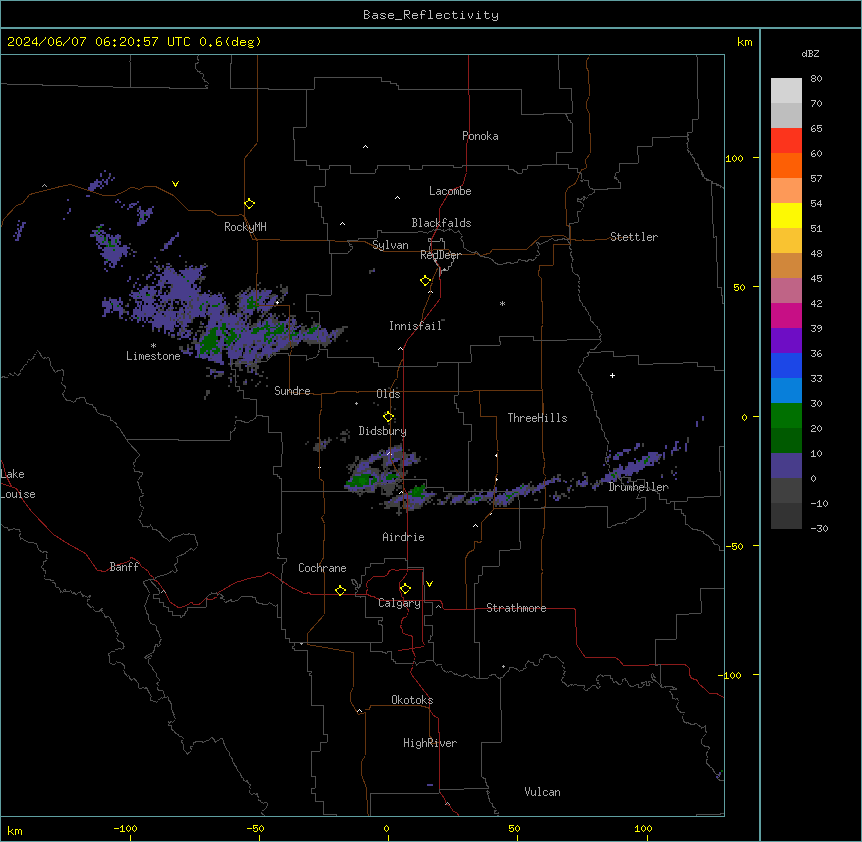Select the magenta 42 dBZ legend swatch

[x=786, y=315]
